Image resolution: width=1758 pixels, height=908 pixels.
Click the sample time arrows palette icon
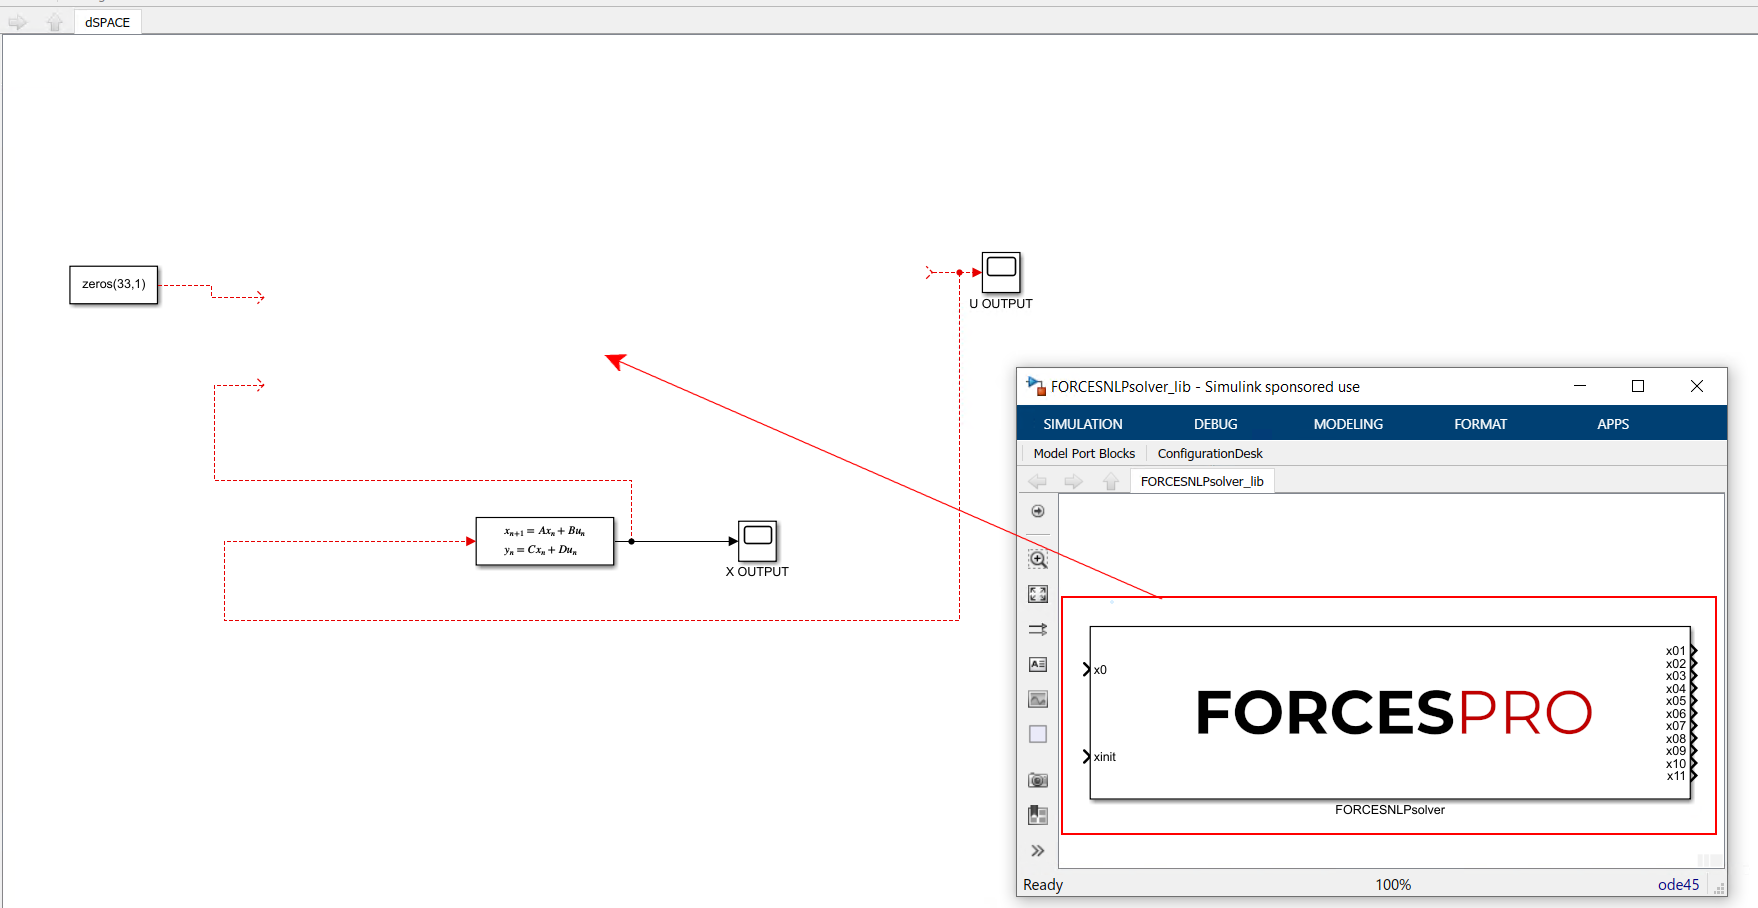coord(1038,629)
